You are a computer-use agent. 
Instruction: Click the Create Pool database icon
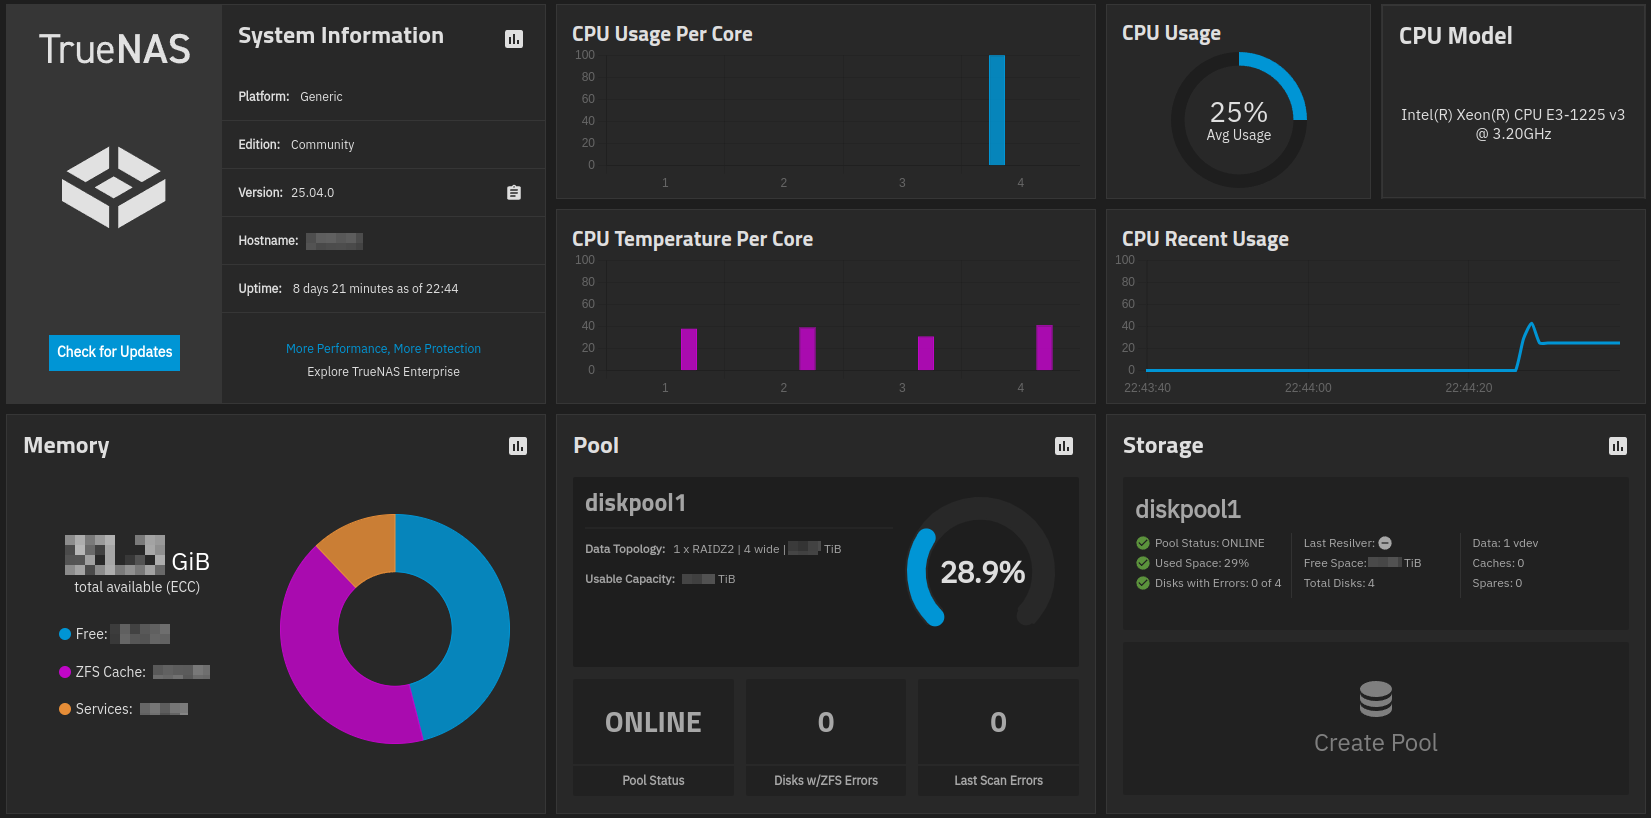(1376, 699)
